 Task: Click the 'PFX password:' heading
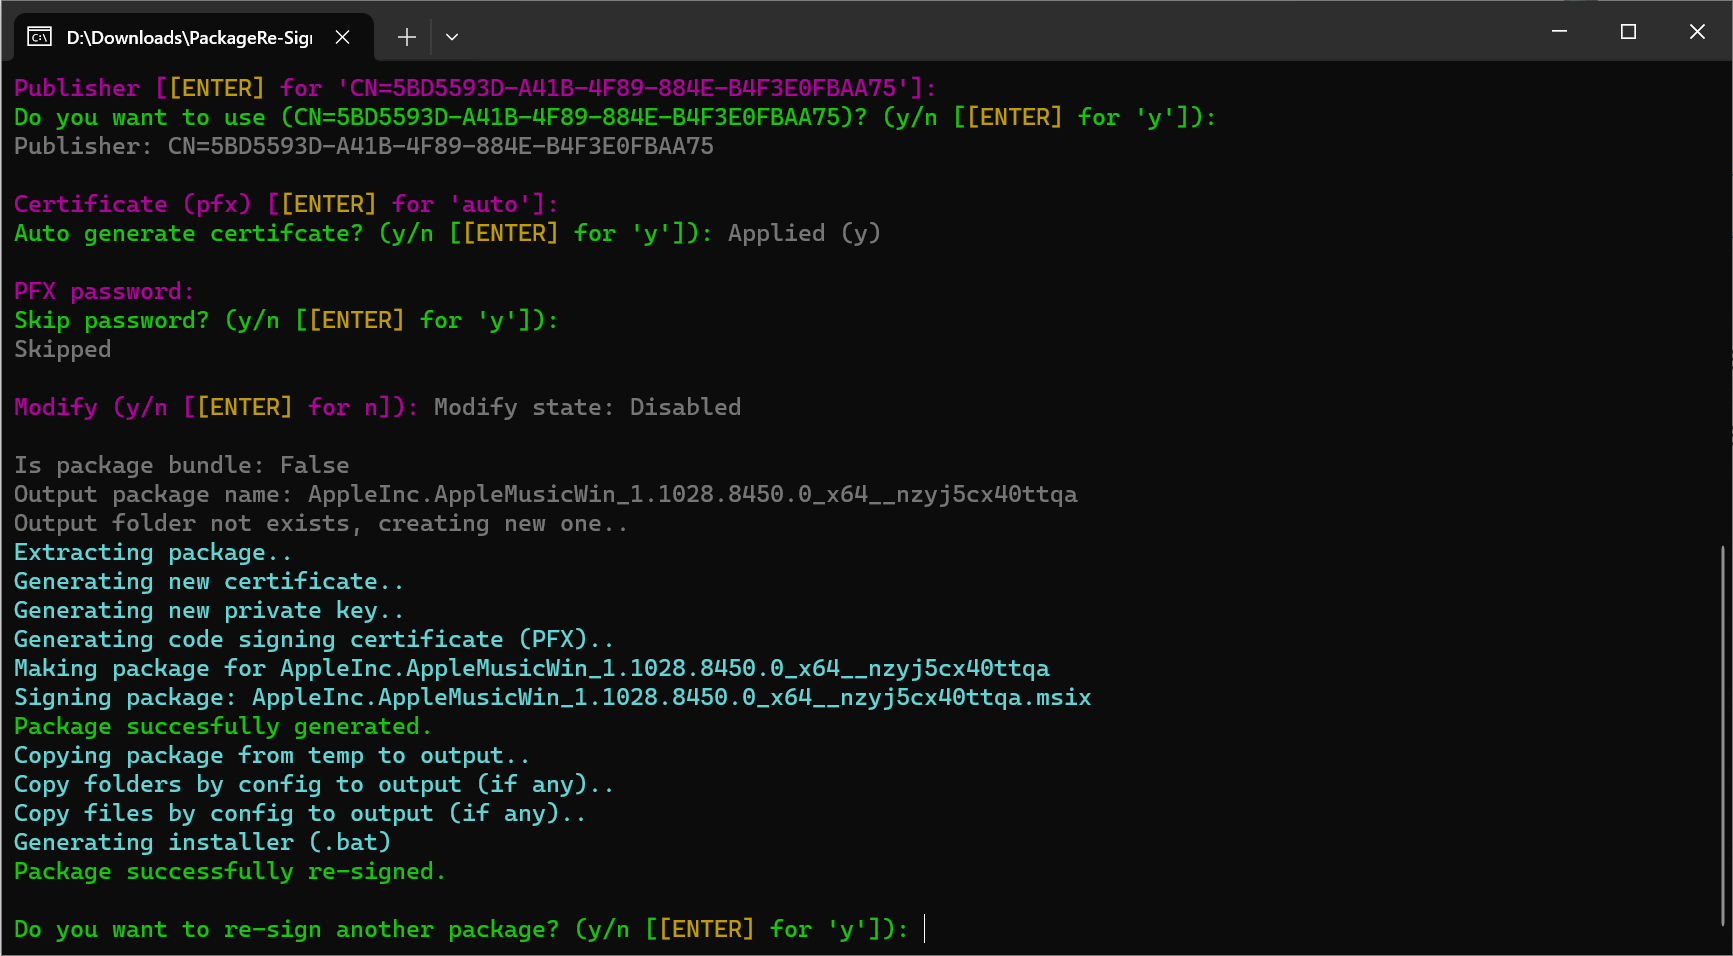click(x=103, y=291)
